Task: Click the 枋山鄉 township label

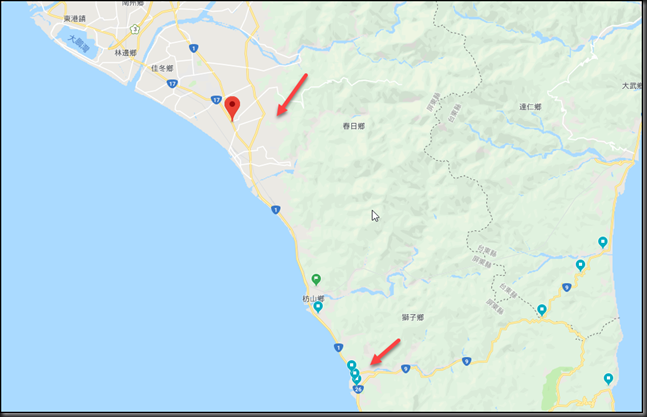Action: click(x=313, y=299)
